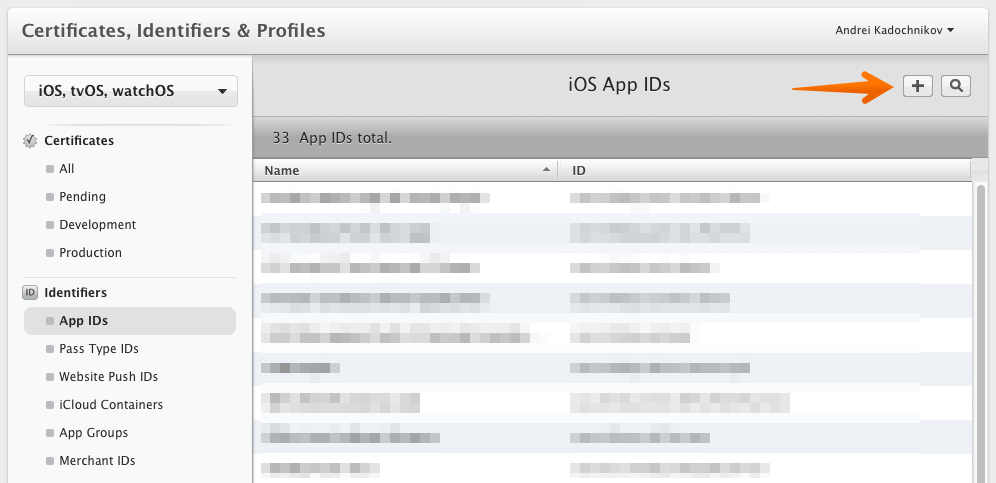Image resolution: width=996 pixels, height=483 pixels.
Task: Open search with the magnifier icon
Action: [x=956, y=86]
